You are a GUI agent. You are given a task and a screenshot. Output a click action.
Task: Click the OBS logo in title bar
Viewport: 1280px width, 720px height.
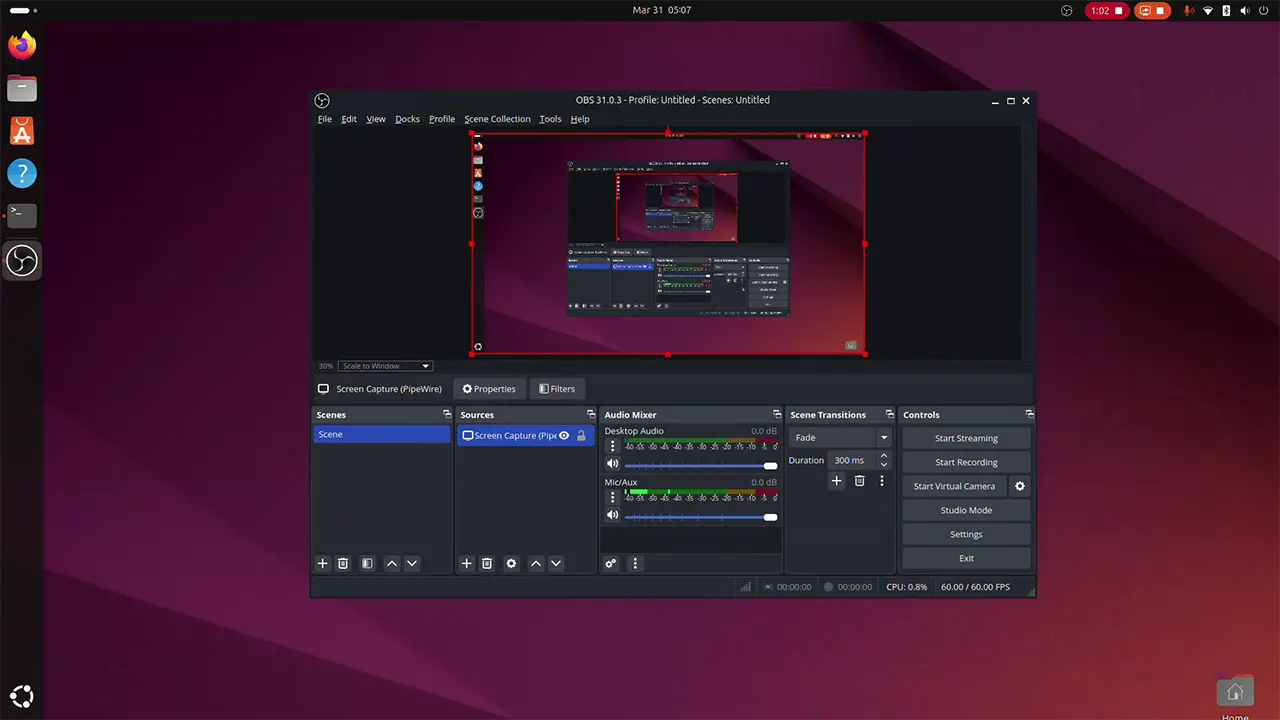tap(322, 100)
